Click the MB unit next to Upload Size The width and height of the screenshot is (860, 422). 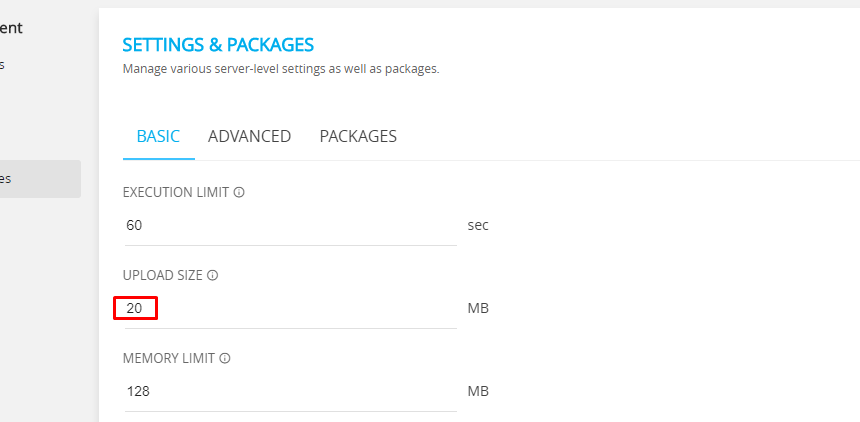click(x=478, y=308)
